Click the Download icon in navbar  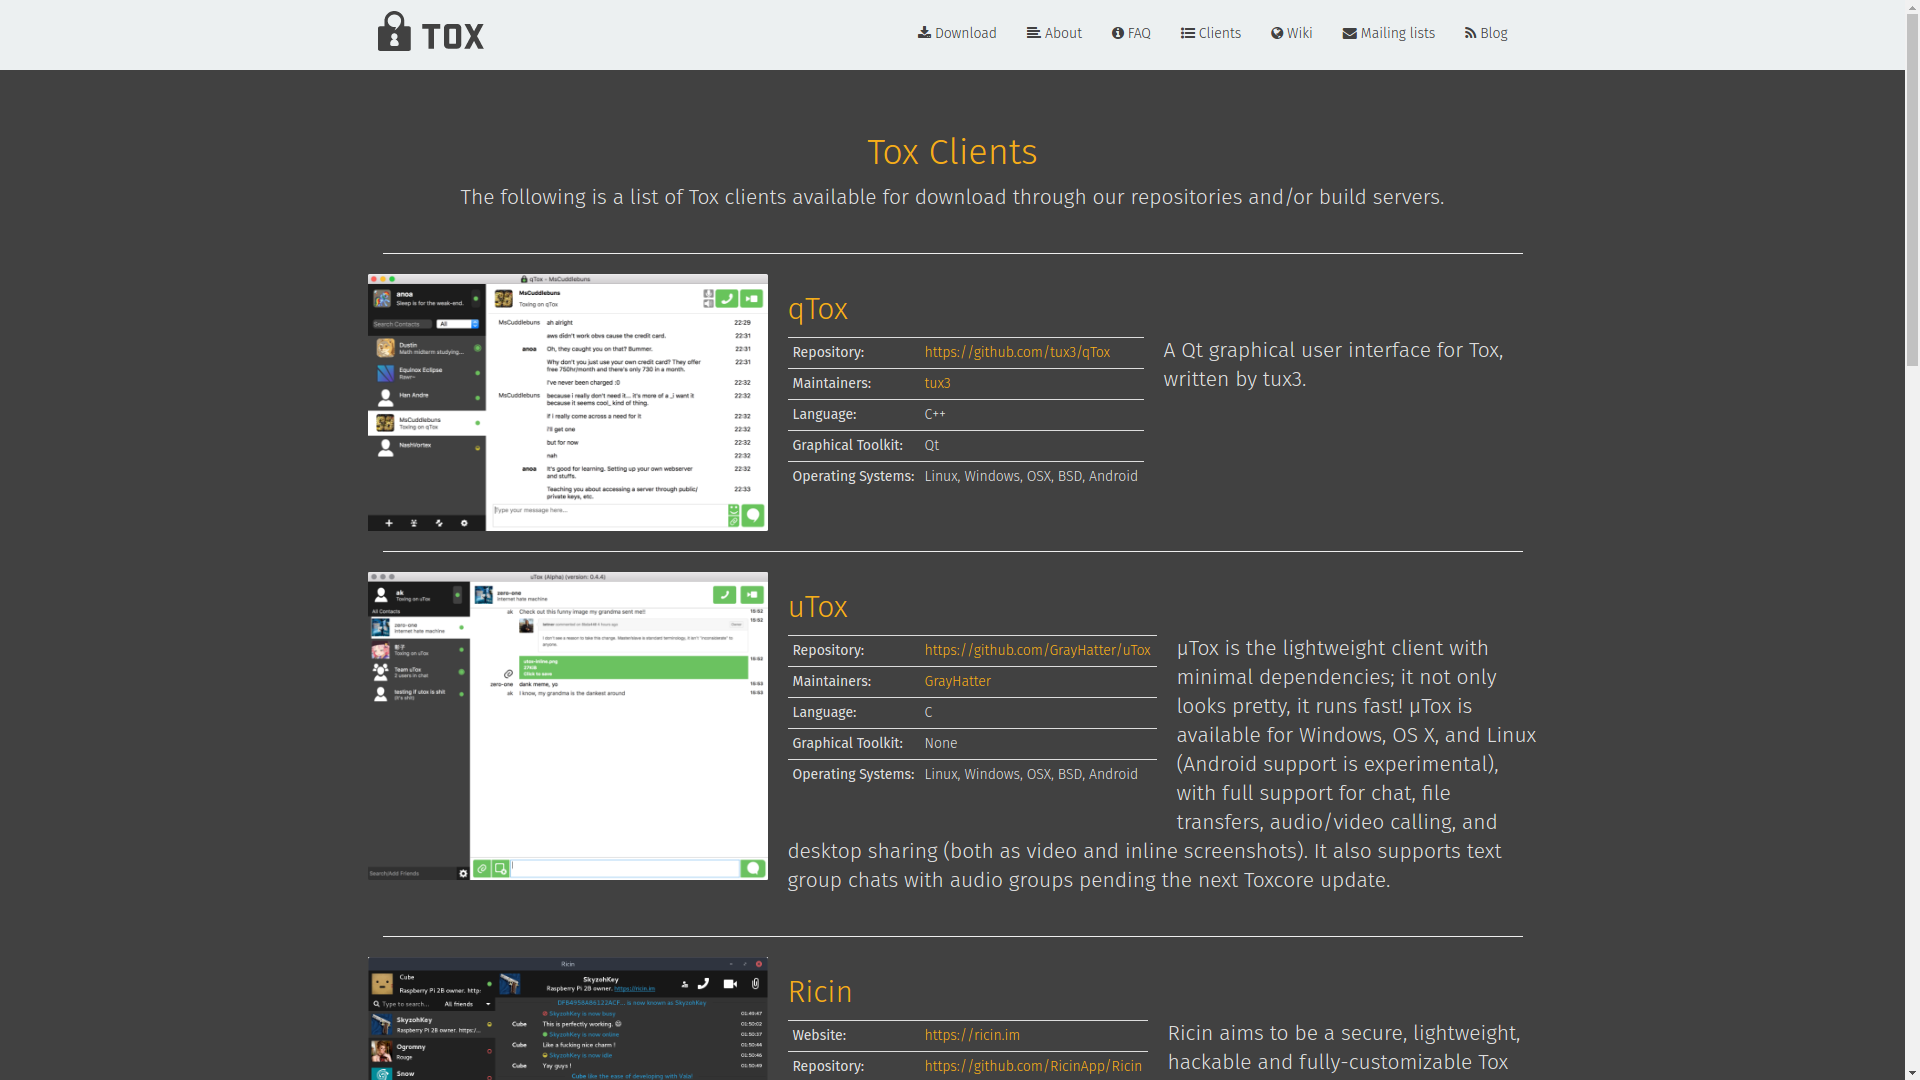tap(924, 33)
